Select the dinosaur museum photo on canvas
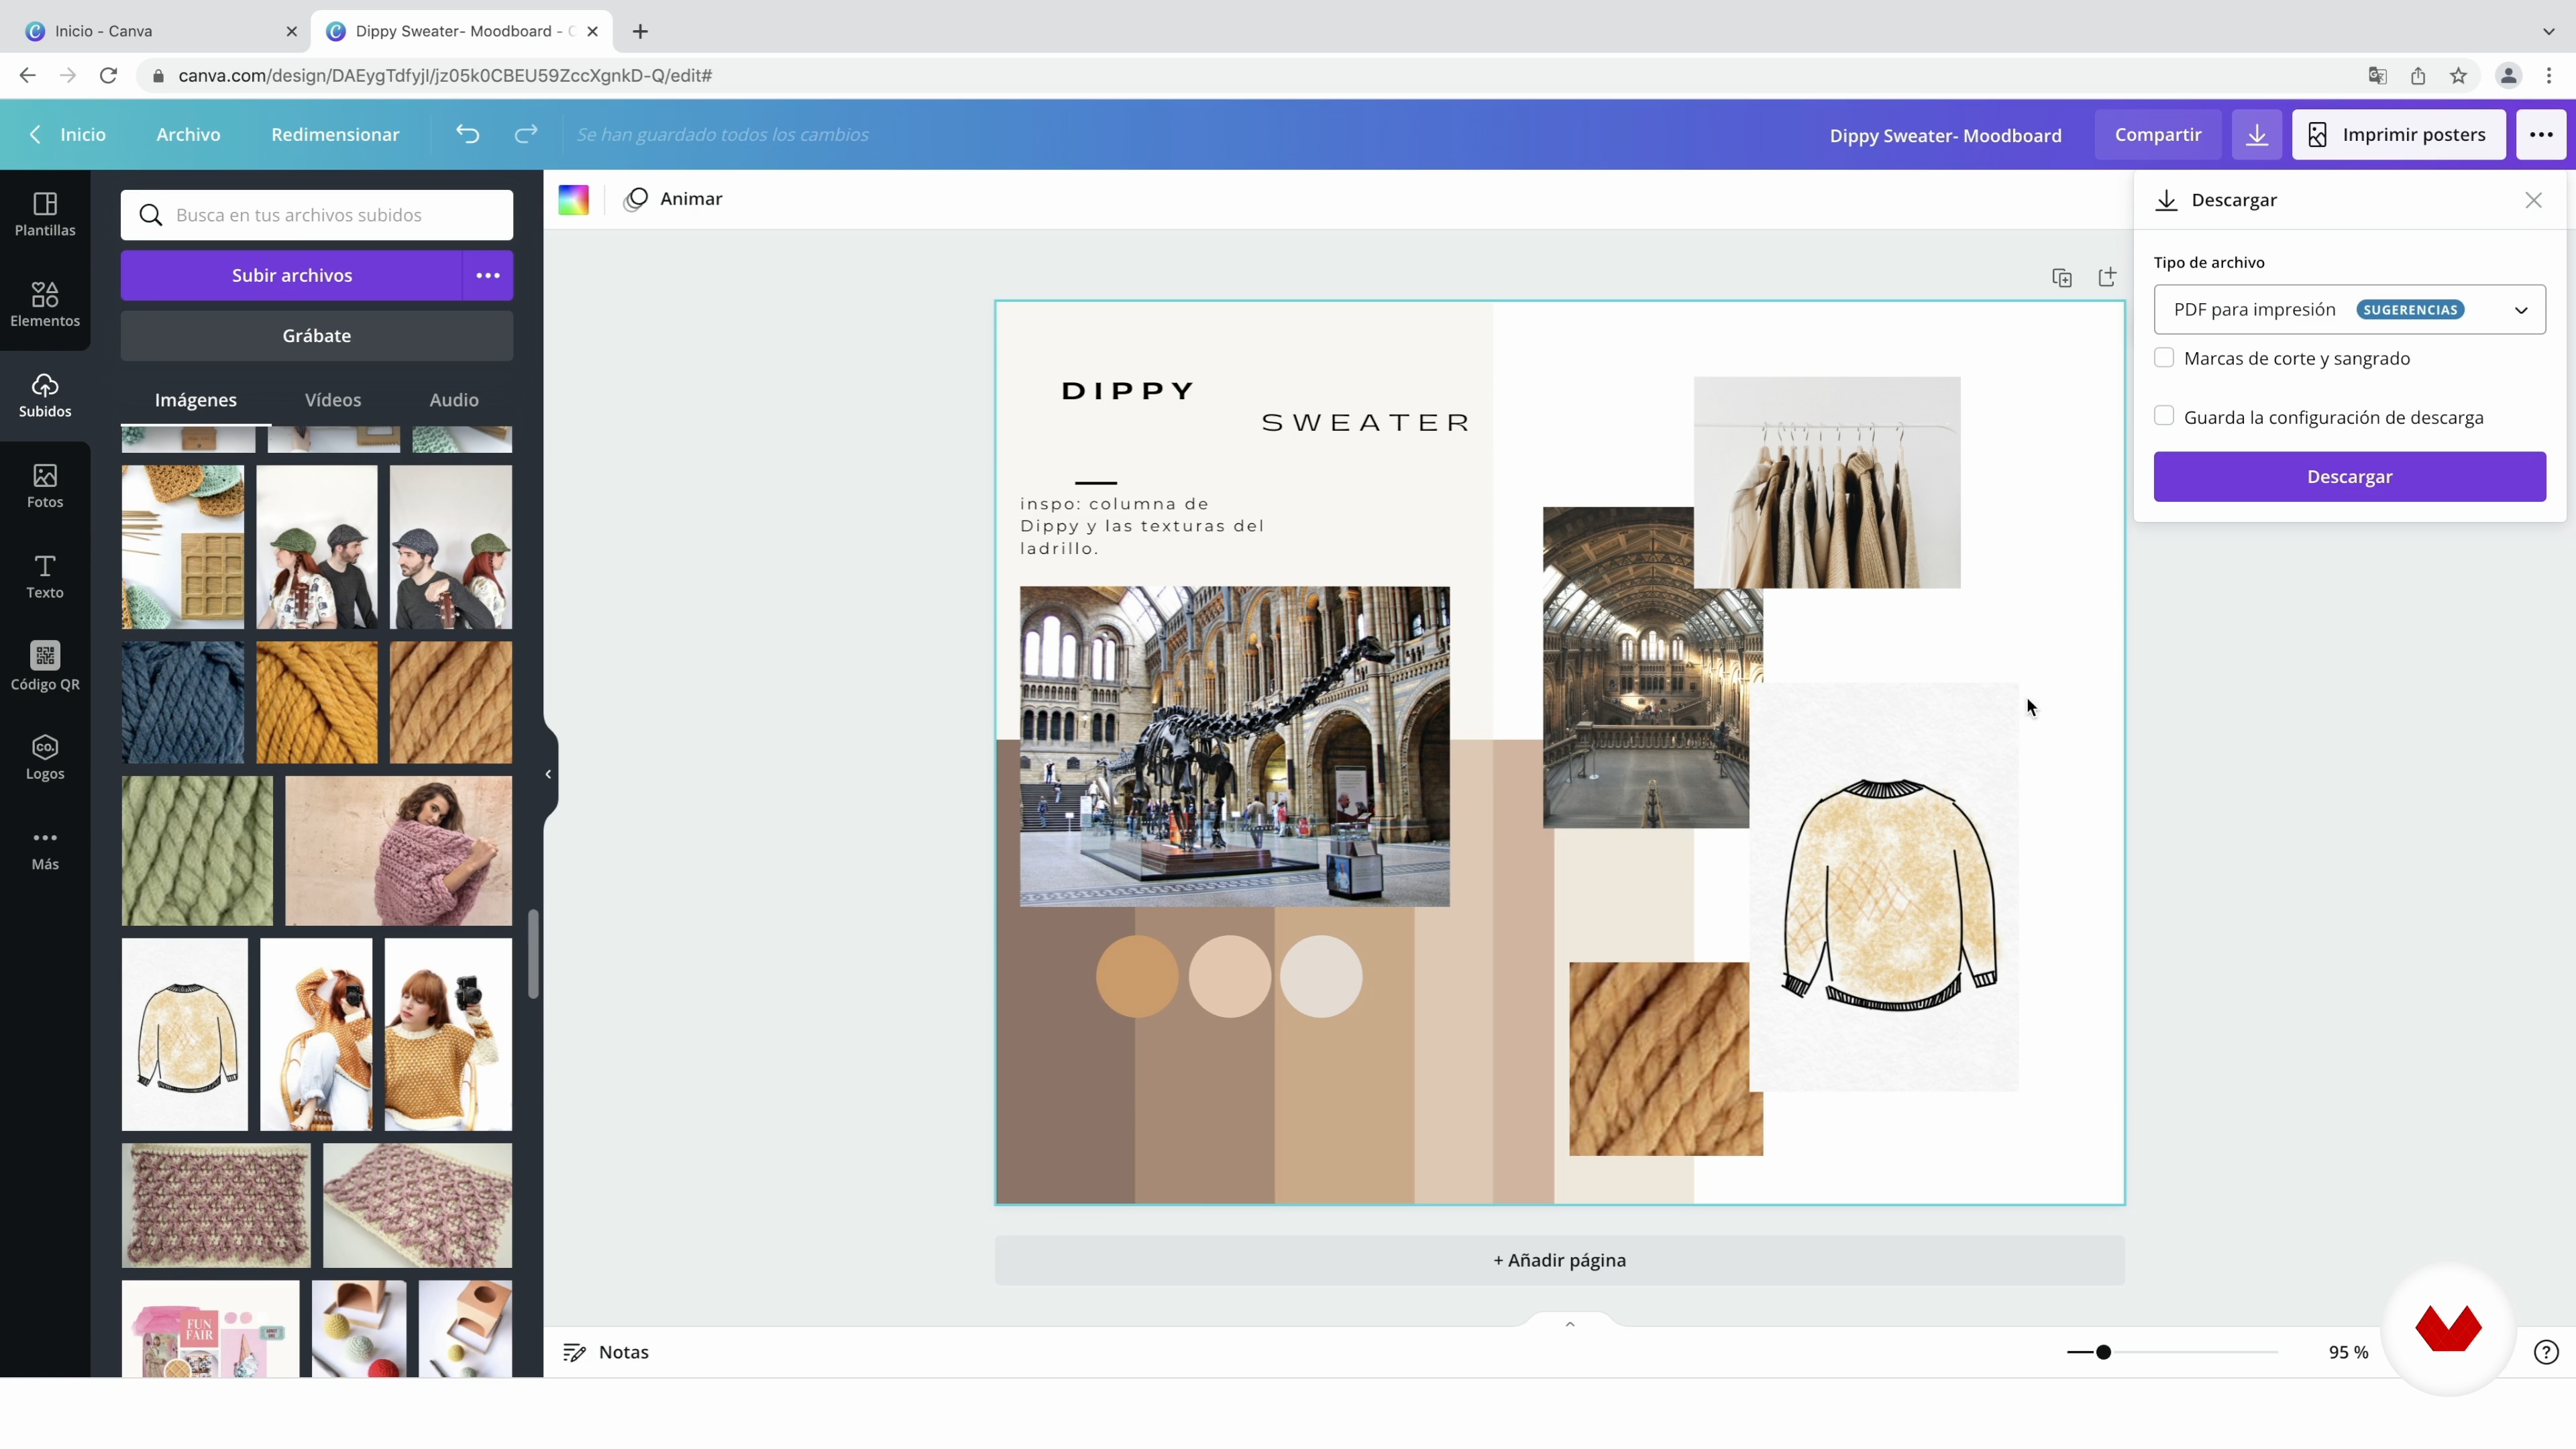 (1235, 746)
